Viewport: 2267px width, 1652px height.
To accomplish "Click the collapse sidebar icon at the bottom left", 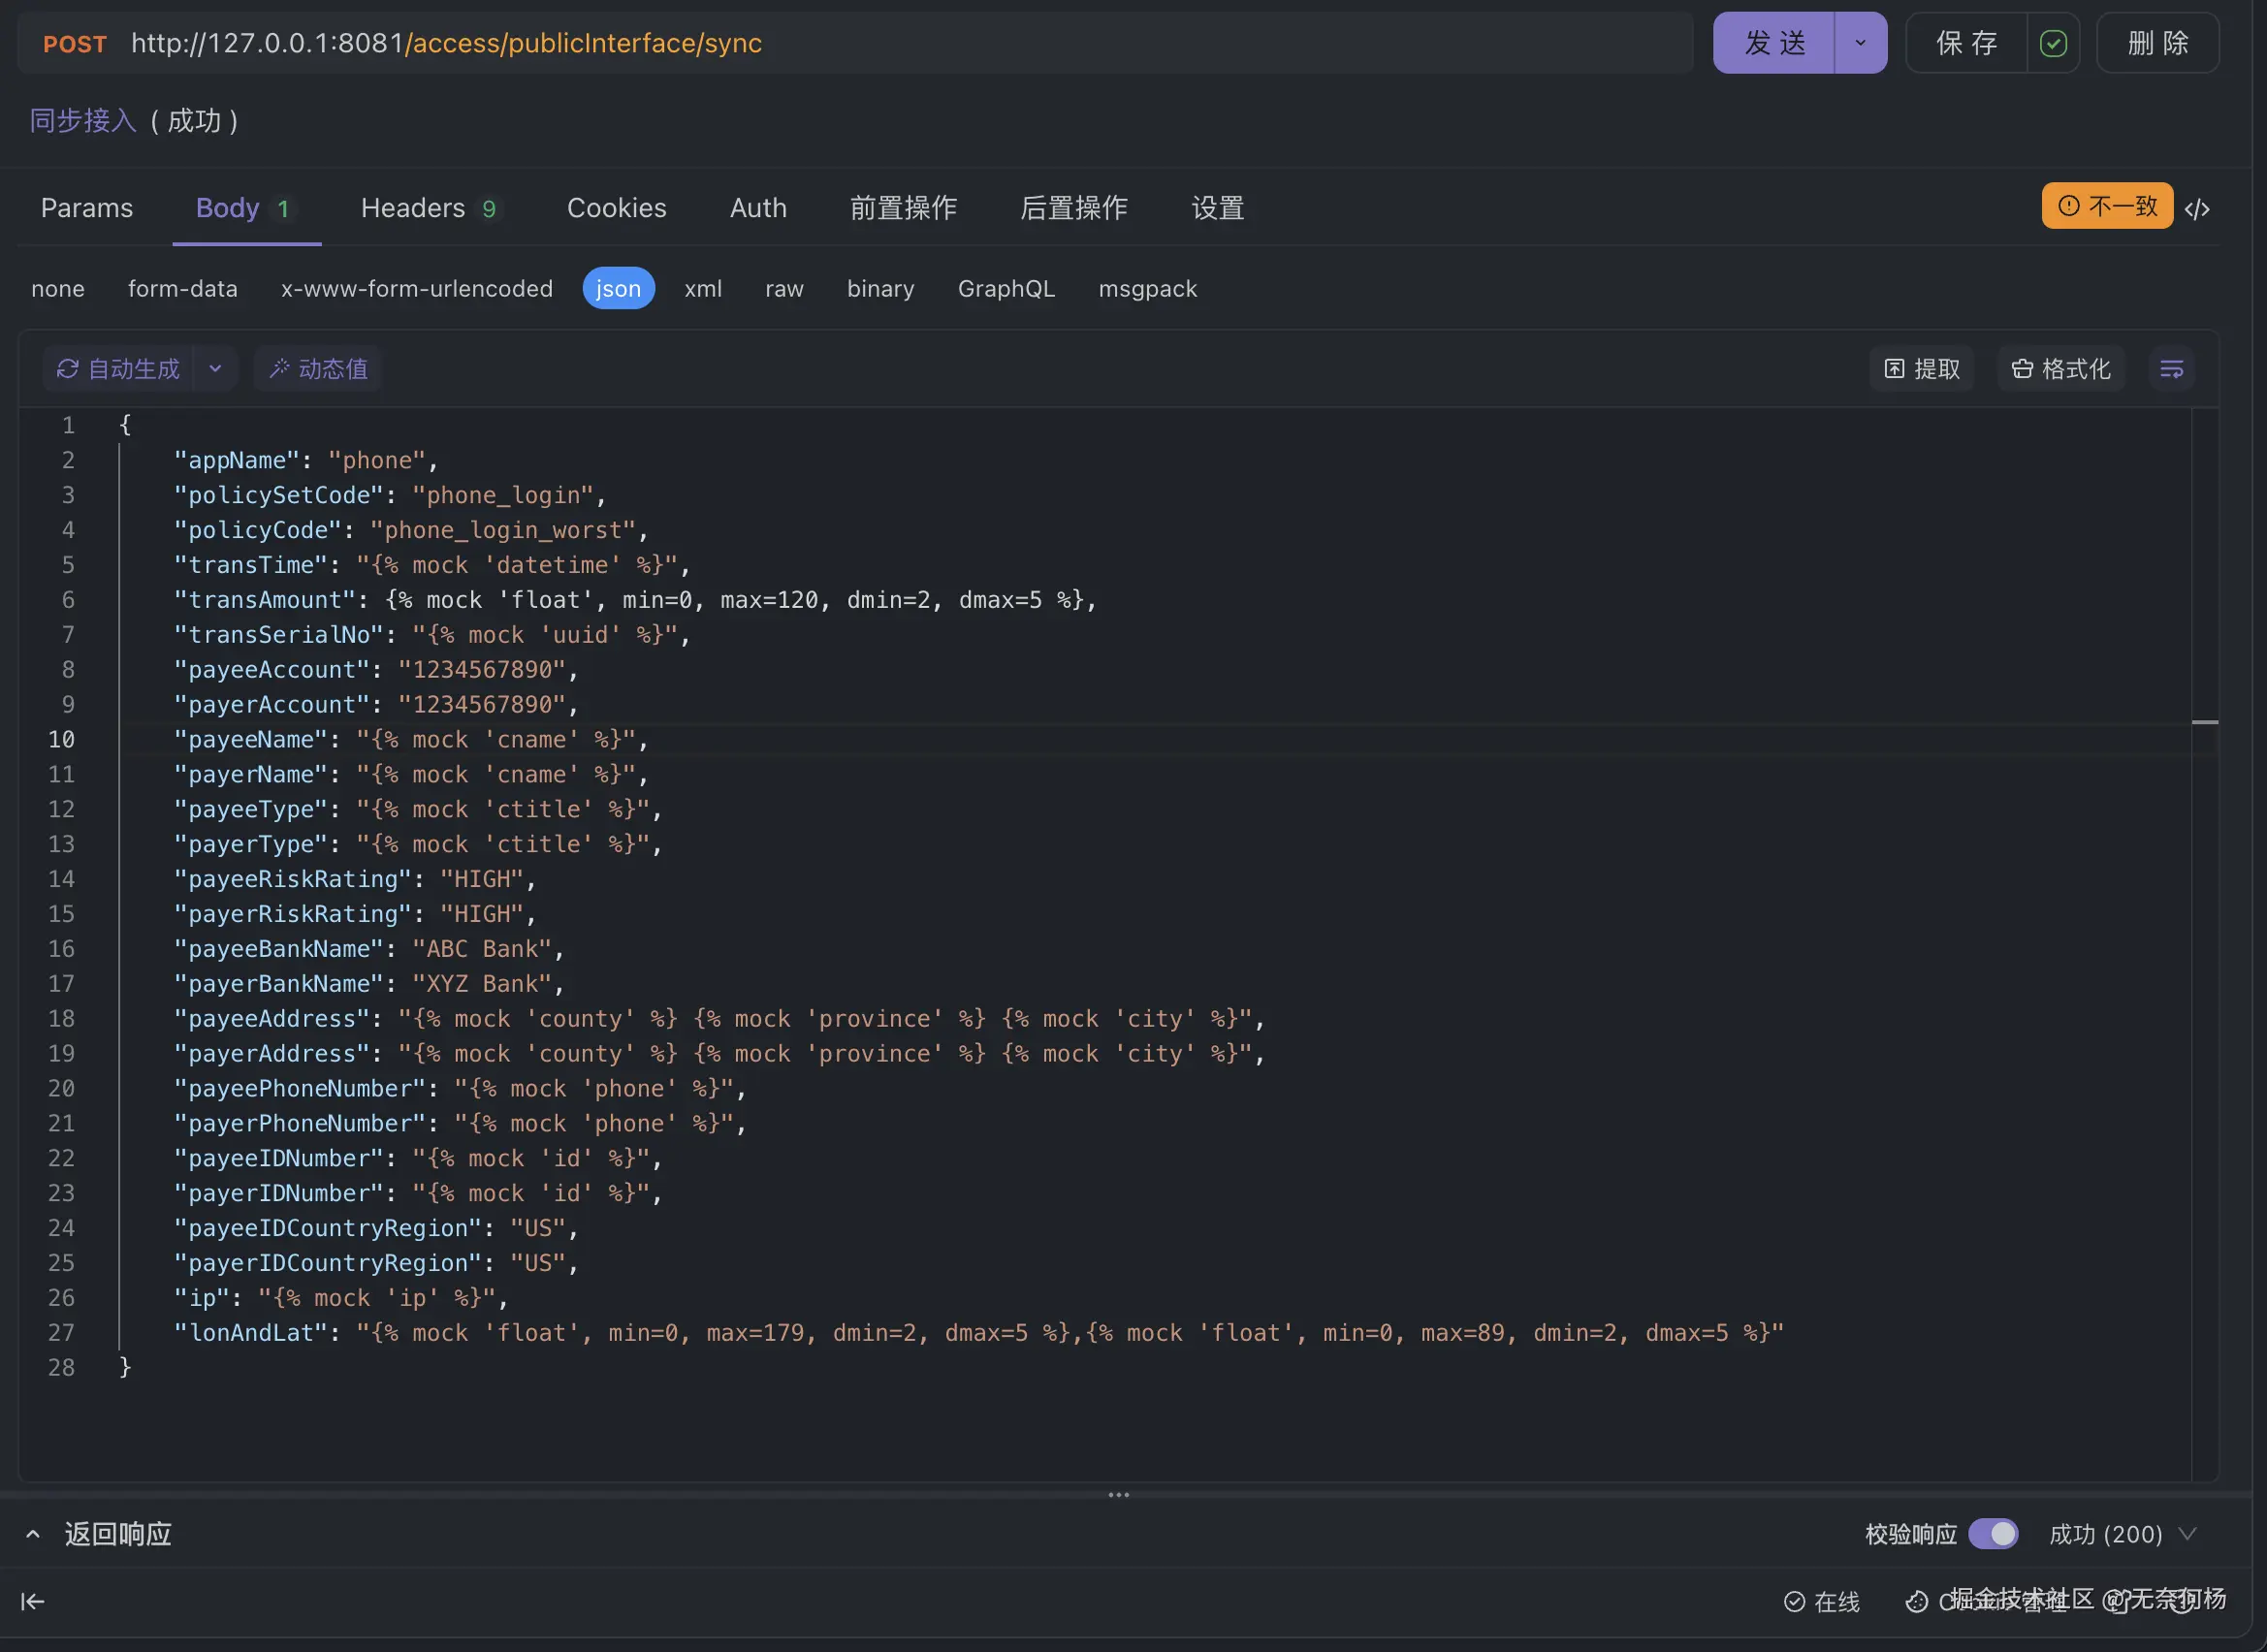I will tap(33, 1601).
